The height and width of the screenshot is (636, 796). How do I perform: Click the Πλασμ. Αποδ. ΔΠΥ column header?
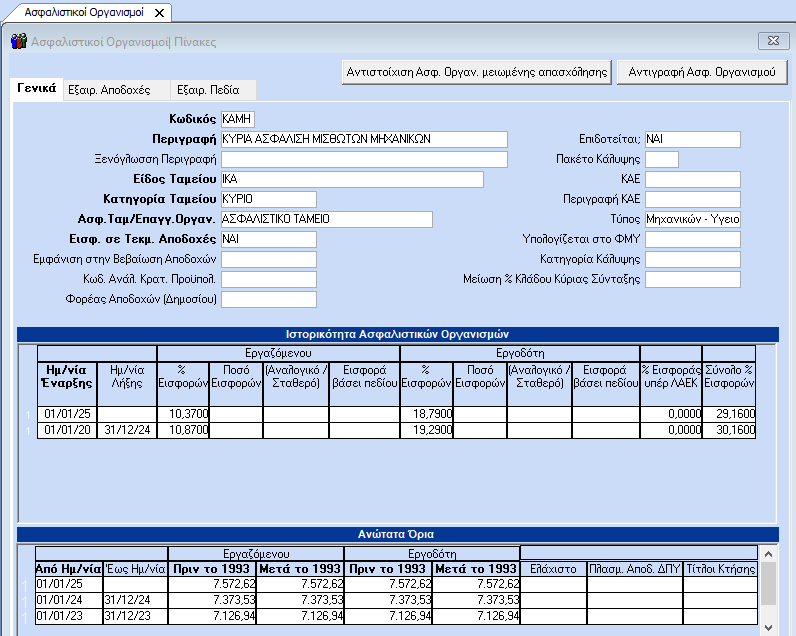[x=635, y=569]
